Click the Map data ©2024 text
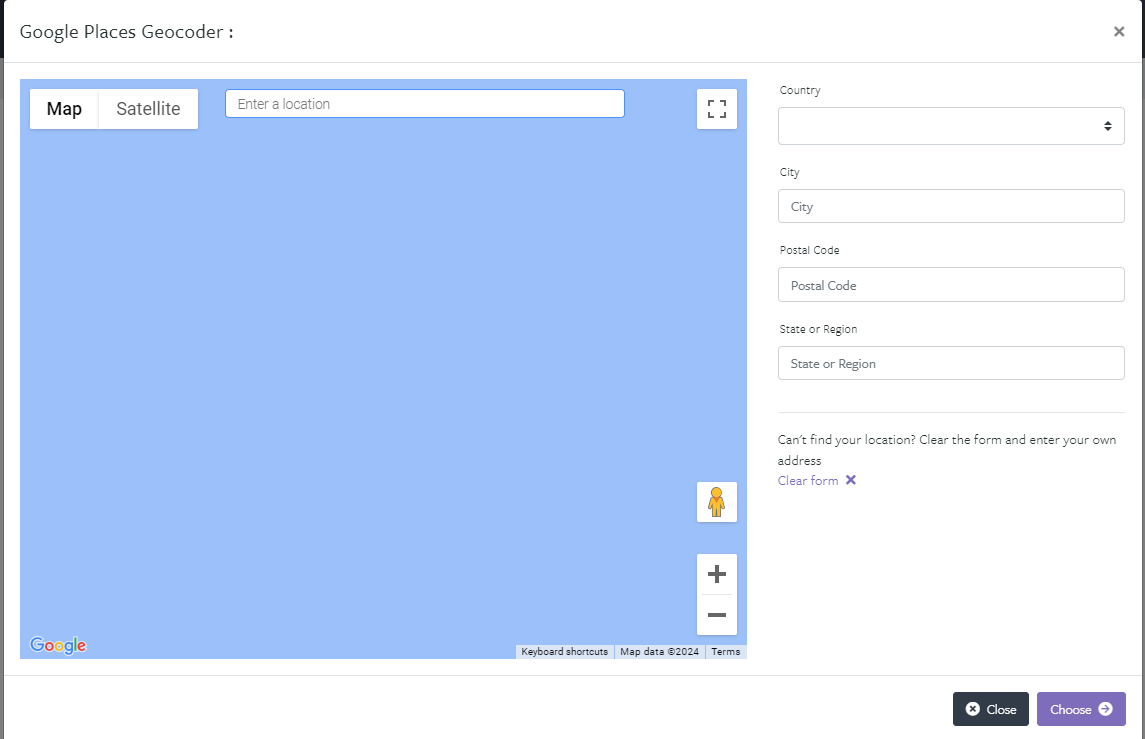 click(x=659, y=651)
